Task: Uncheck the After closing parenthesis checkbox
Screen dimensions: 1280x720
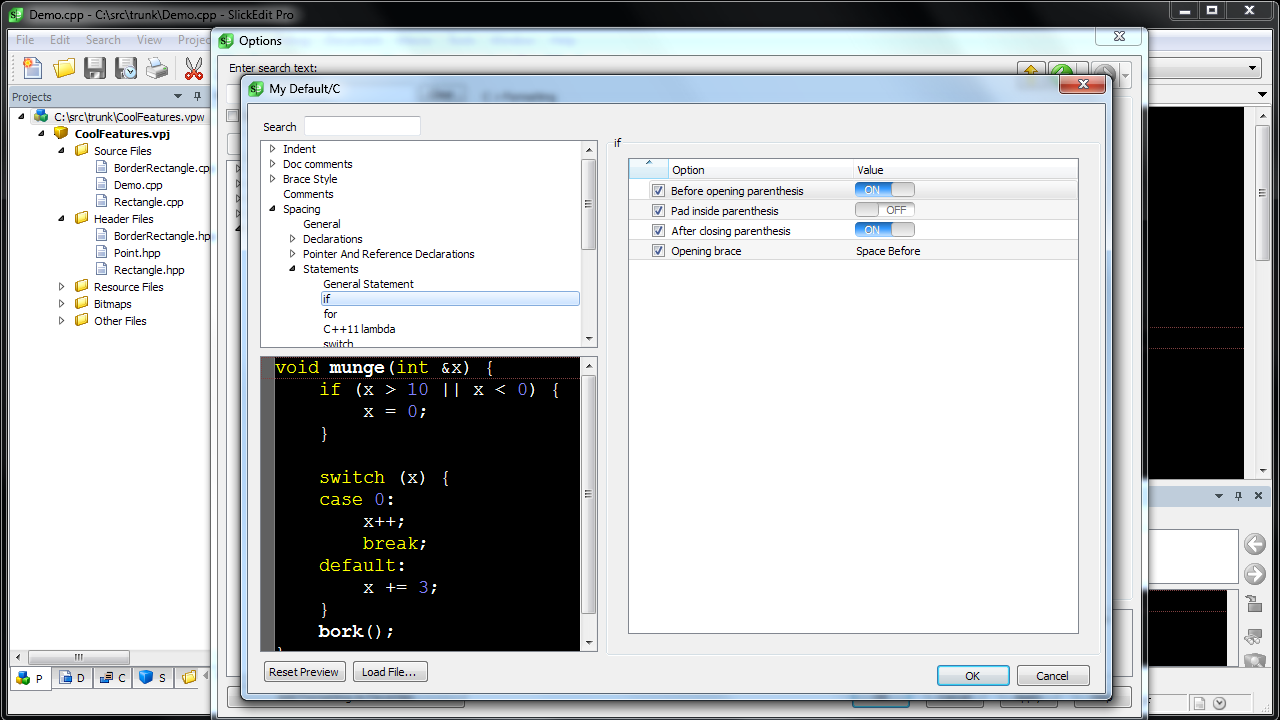Action: pyautogui.click(x=658, y=231)
